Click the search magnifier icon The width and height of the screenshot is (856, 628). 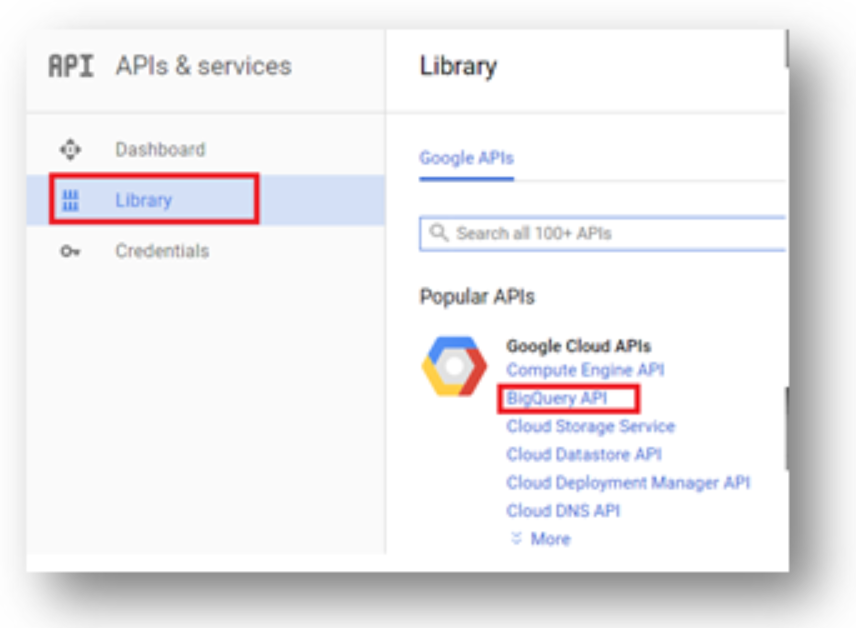click(x=439, y=233)
